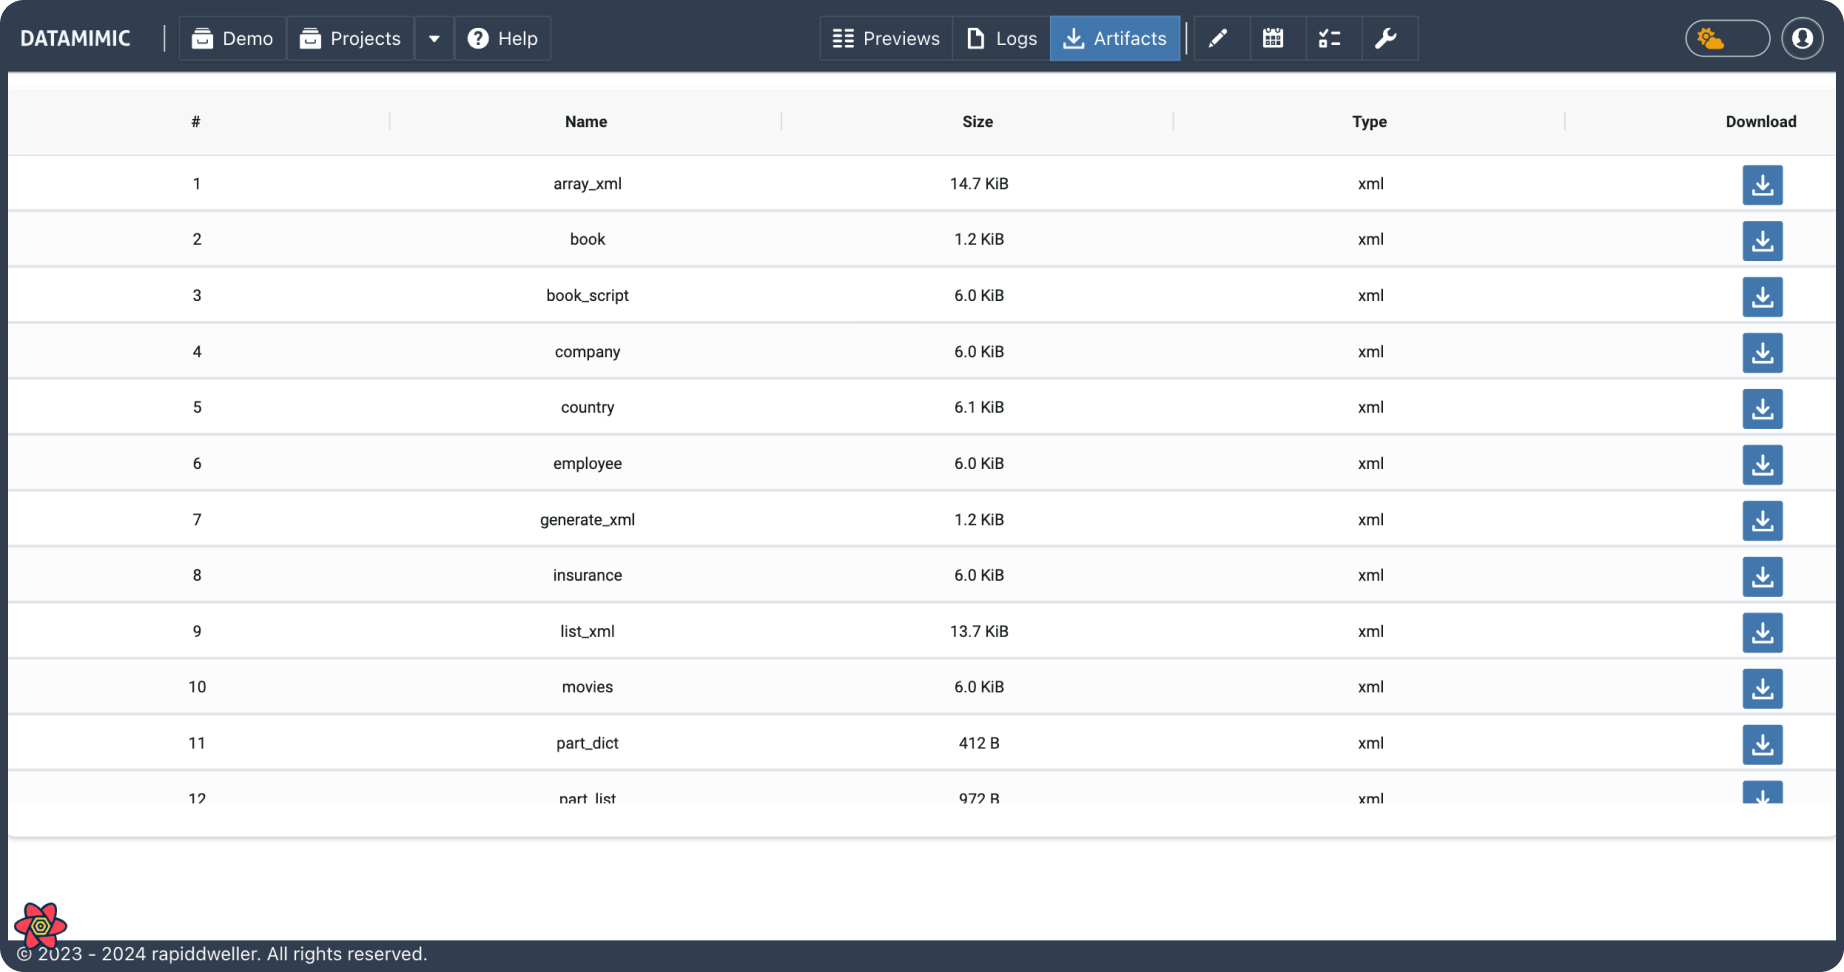Click the DATAMIMIC logo
The image size is (1844, 972).
(76, 39)
